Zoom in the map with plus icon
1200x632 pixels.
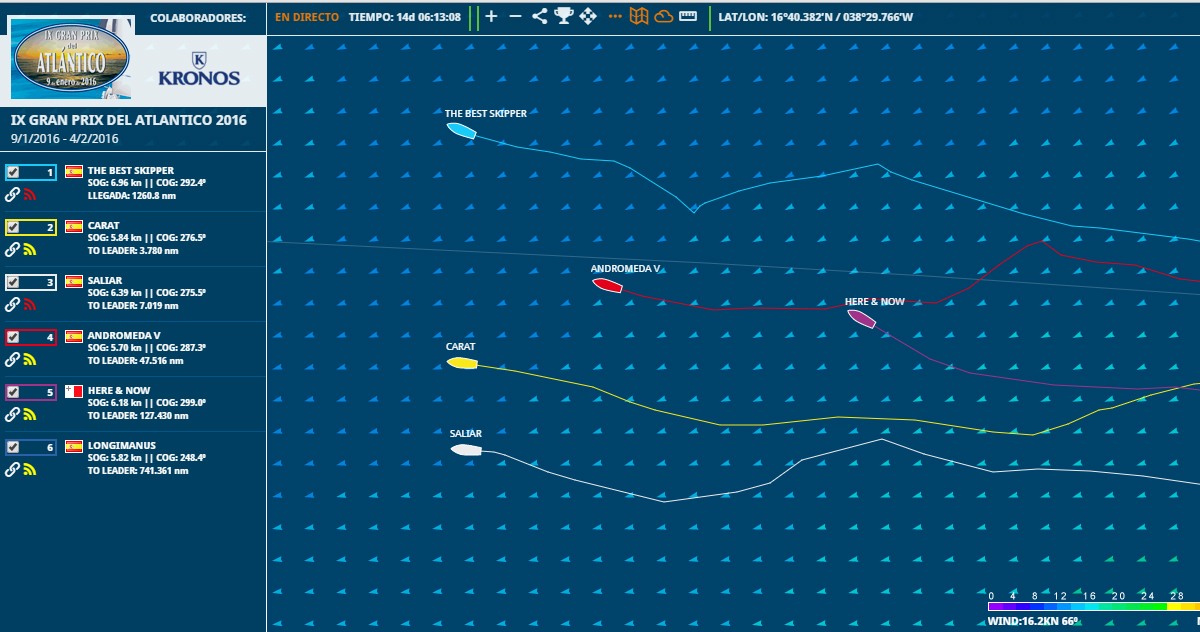[491, 16]
